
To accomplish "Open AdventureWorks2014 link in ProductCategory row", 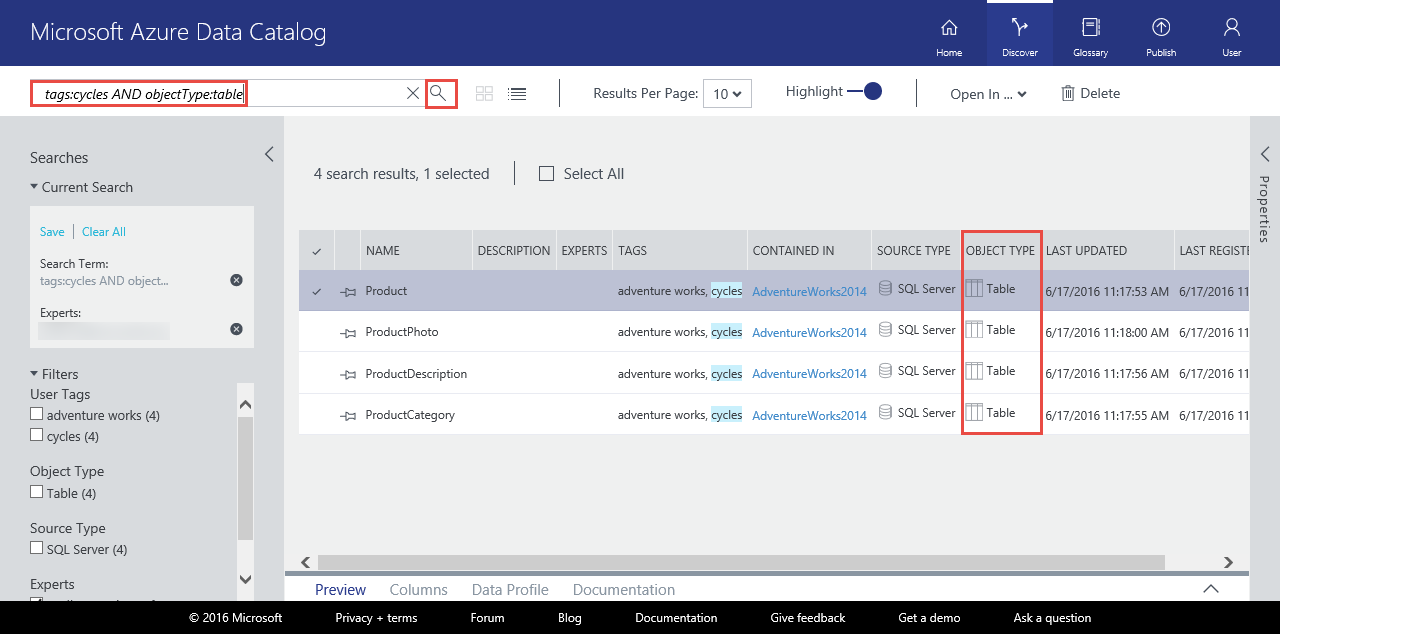I will (x=809, y=416).
